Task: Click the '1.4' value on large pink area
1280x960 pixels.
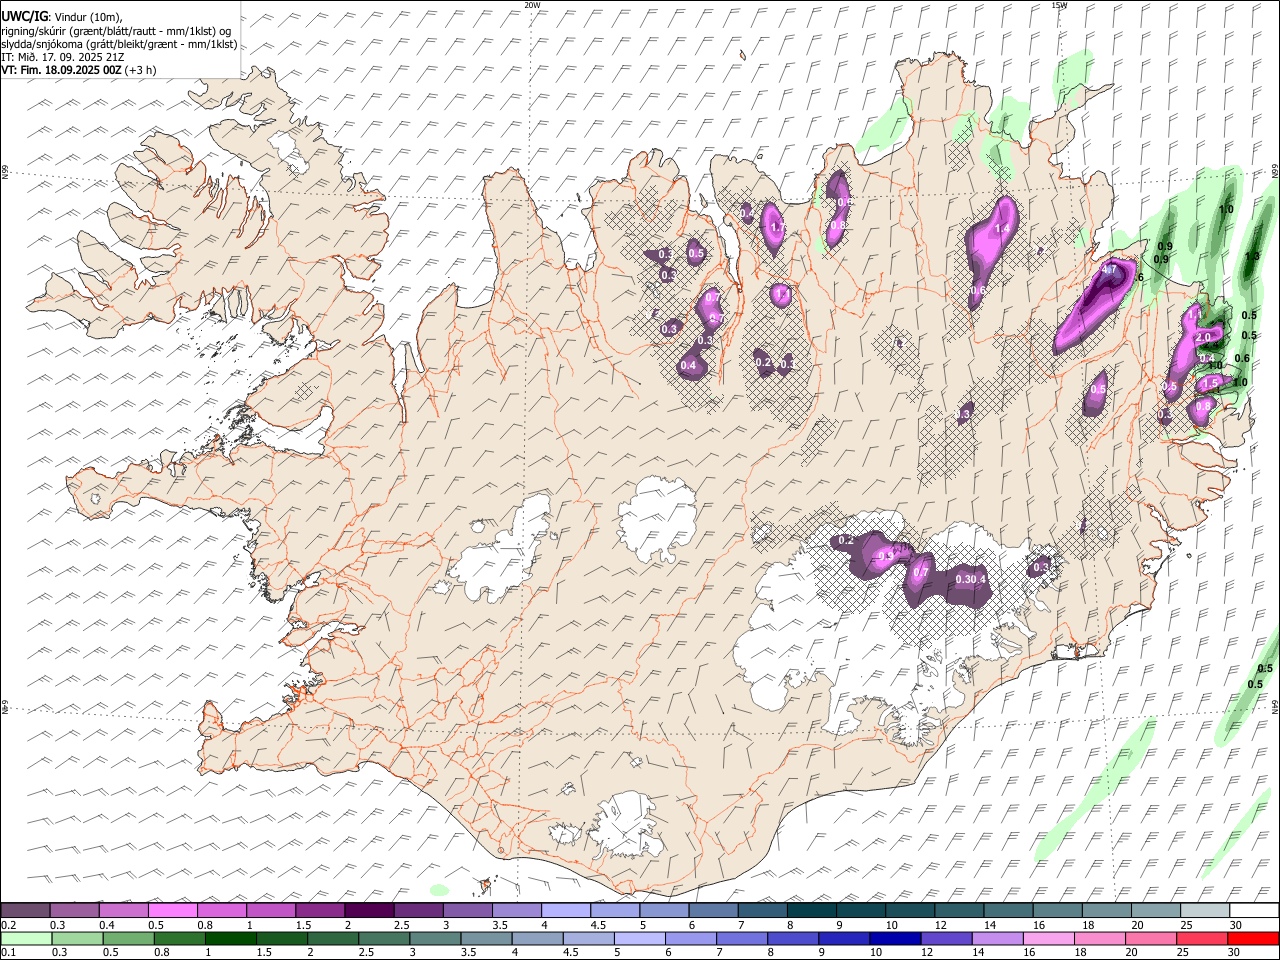Action: pyautogui.click(x=1002, y=229)
